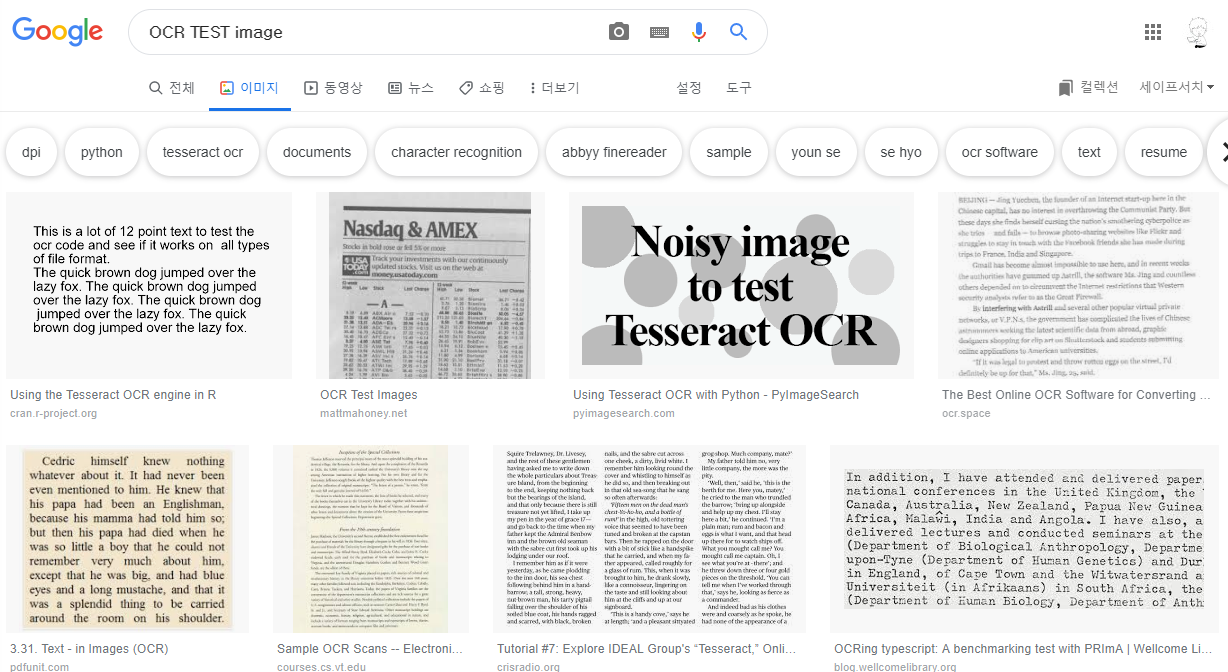Visit crisradio.org source
1228x672 pixels.
click(x=530, y=666)
